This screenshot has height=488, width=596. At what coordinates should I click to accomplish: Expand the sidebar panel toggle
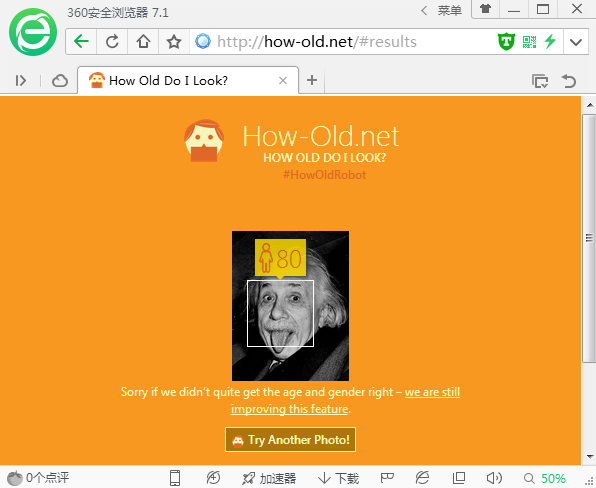pos(21,81)
